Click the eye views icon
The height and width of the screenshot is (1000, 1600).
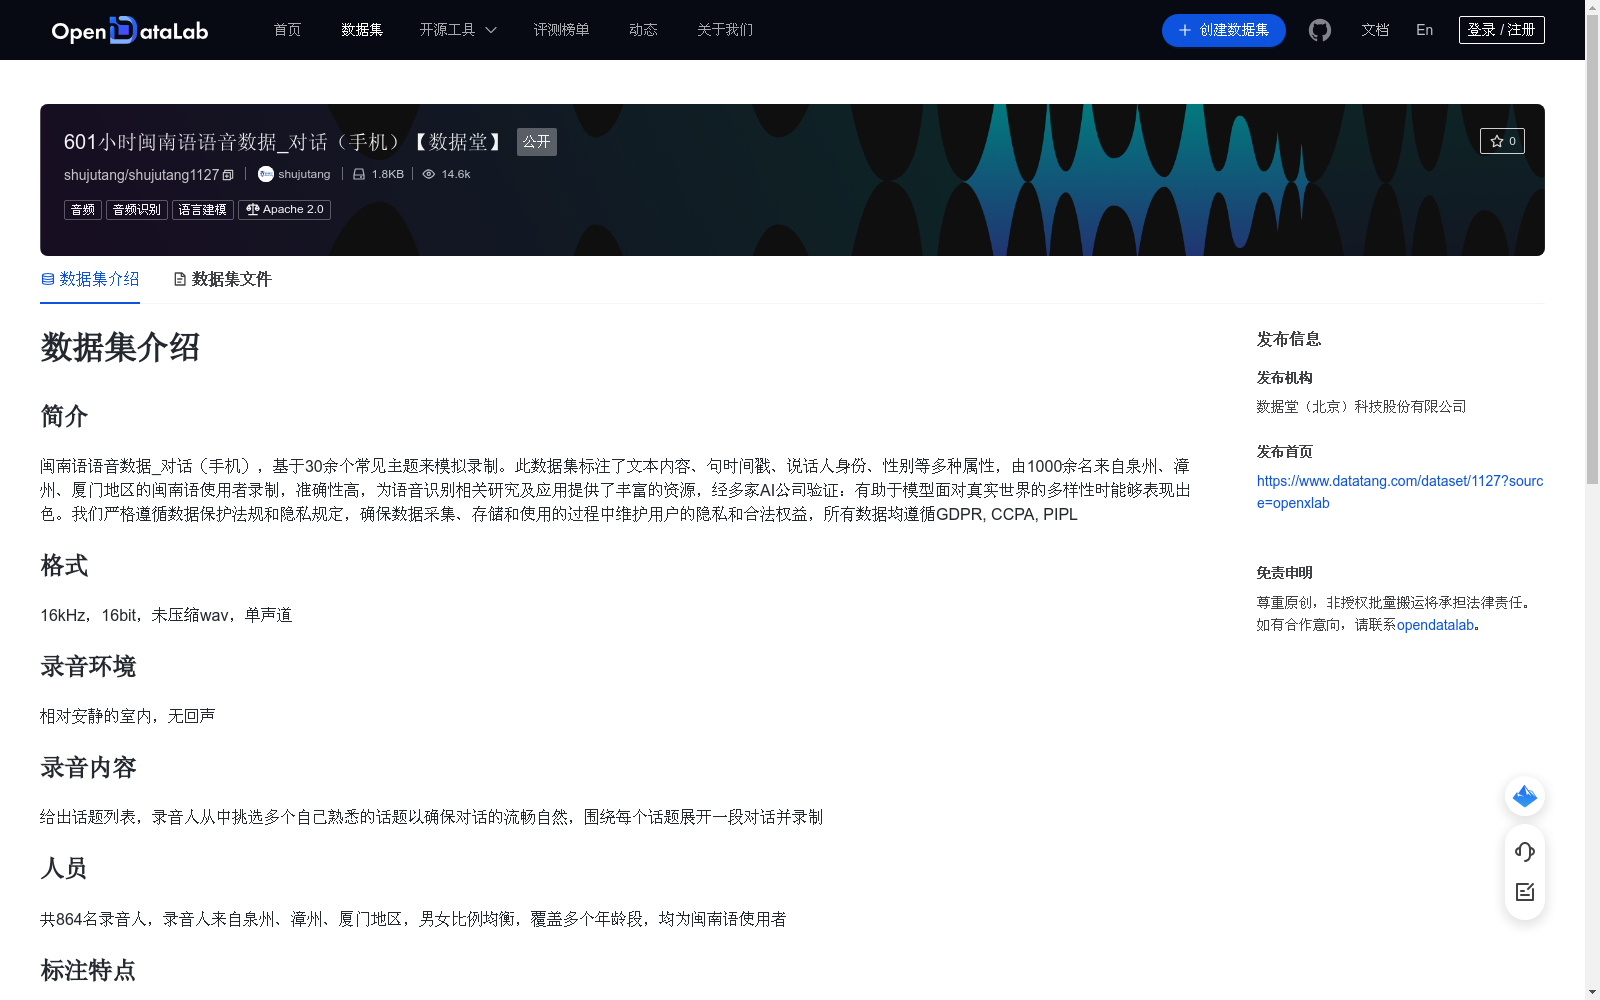[x=429, y=174]
